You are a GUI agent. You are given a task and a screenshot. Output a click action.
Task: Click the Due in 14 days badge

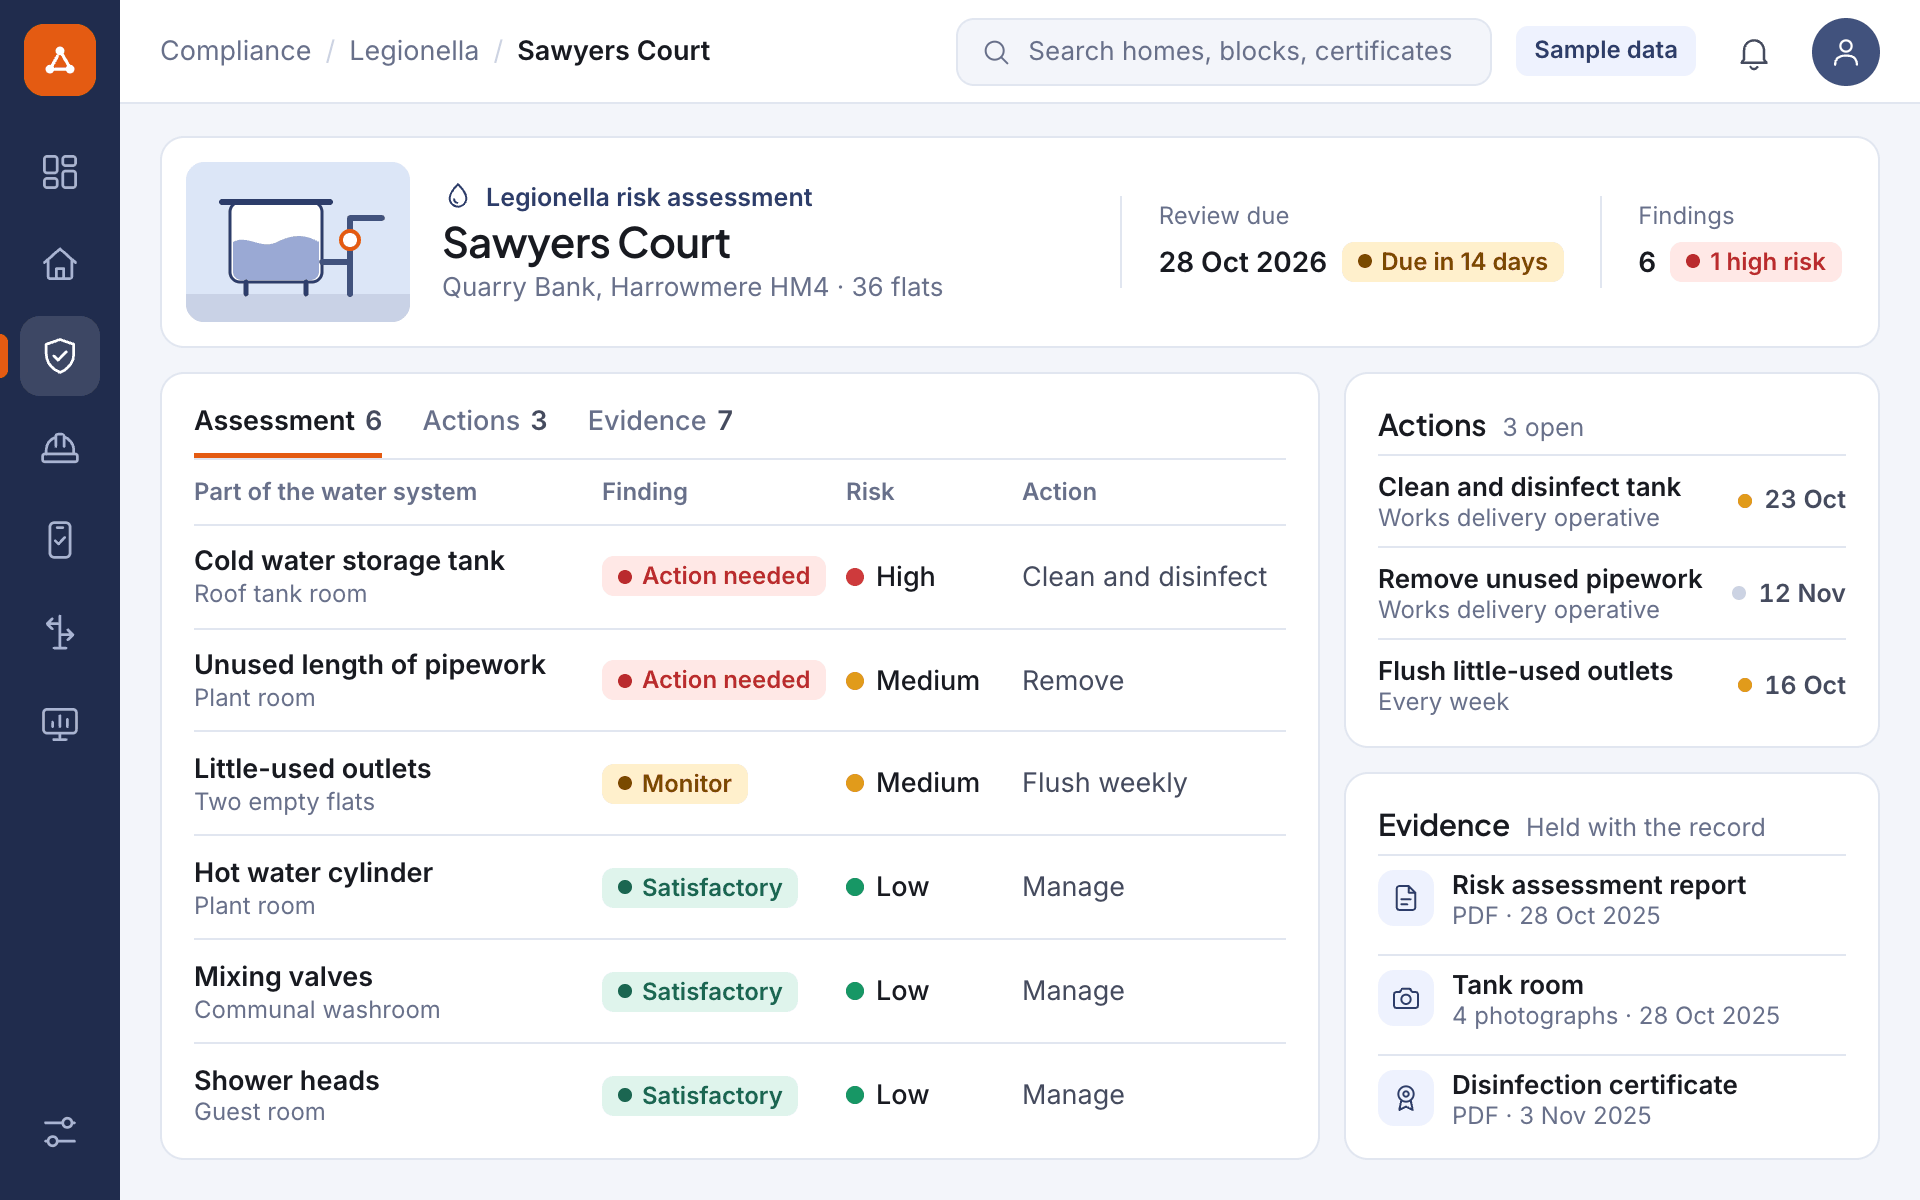[x=1453, y=262]
